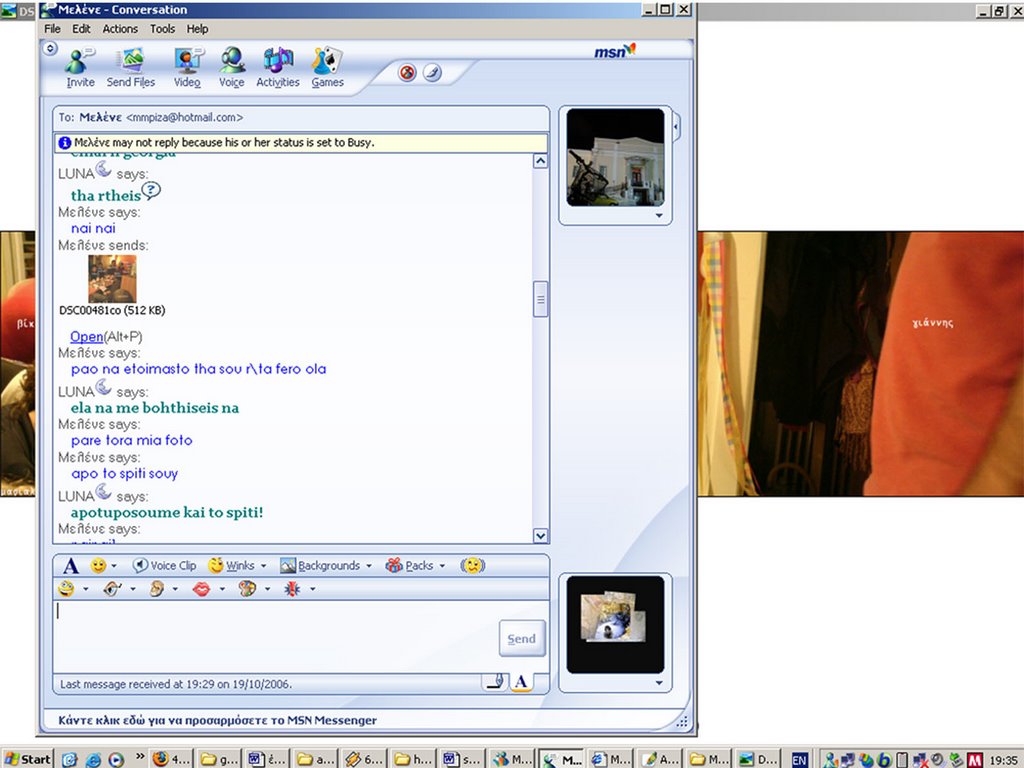Toggle the toolbar collapse button near Invite
The height and width of the screenshot is (768, 1024).
50,48
